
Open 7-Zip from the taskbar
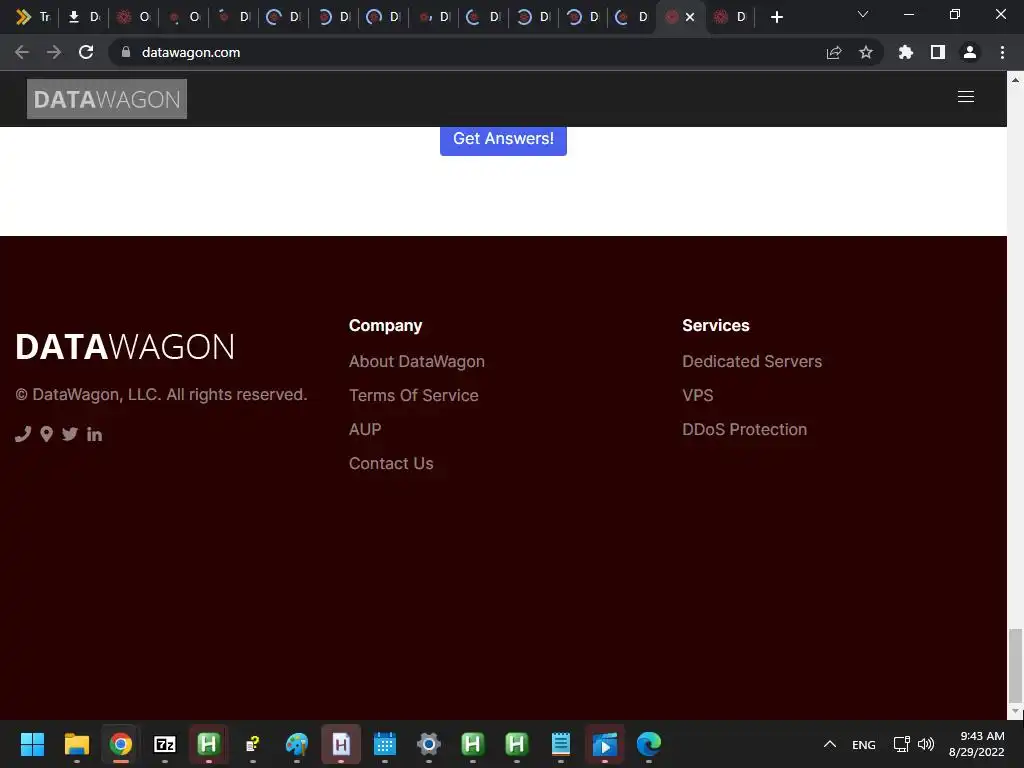pyautogui.click(x=165, y=744)
